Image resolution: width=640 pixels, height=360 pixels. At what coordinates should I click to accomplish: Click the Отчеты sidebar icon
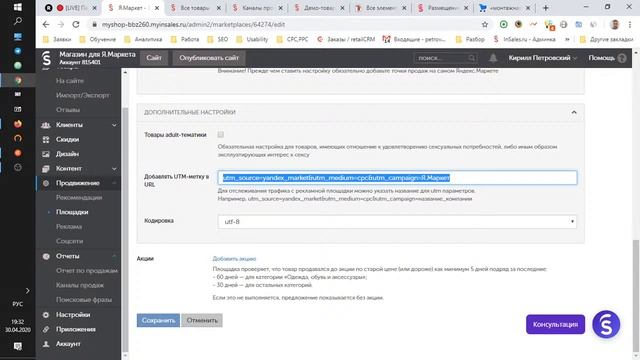(x=46, y=256)
